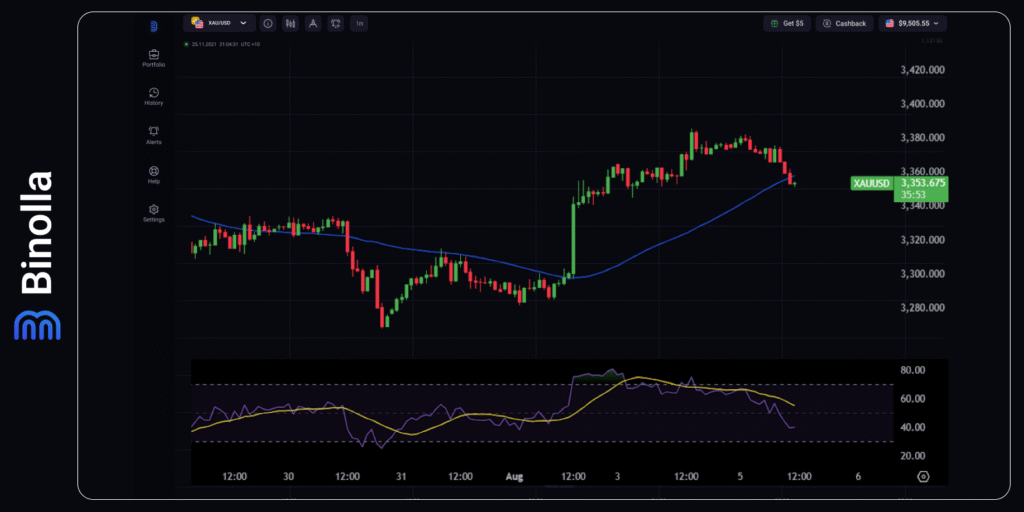Open the Alerts bell icon
This screenshot has height=512, width=1024.
(x=154, y=134)
